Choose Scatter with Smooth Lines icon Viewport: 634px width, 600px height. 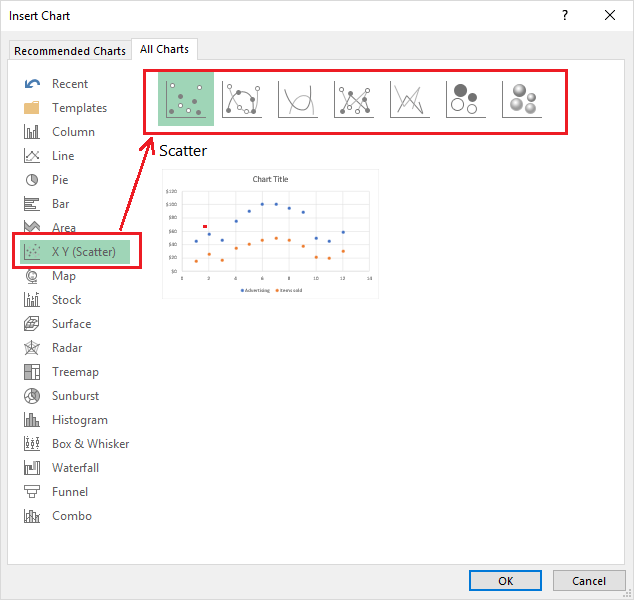[x=298, y=99]
